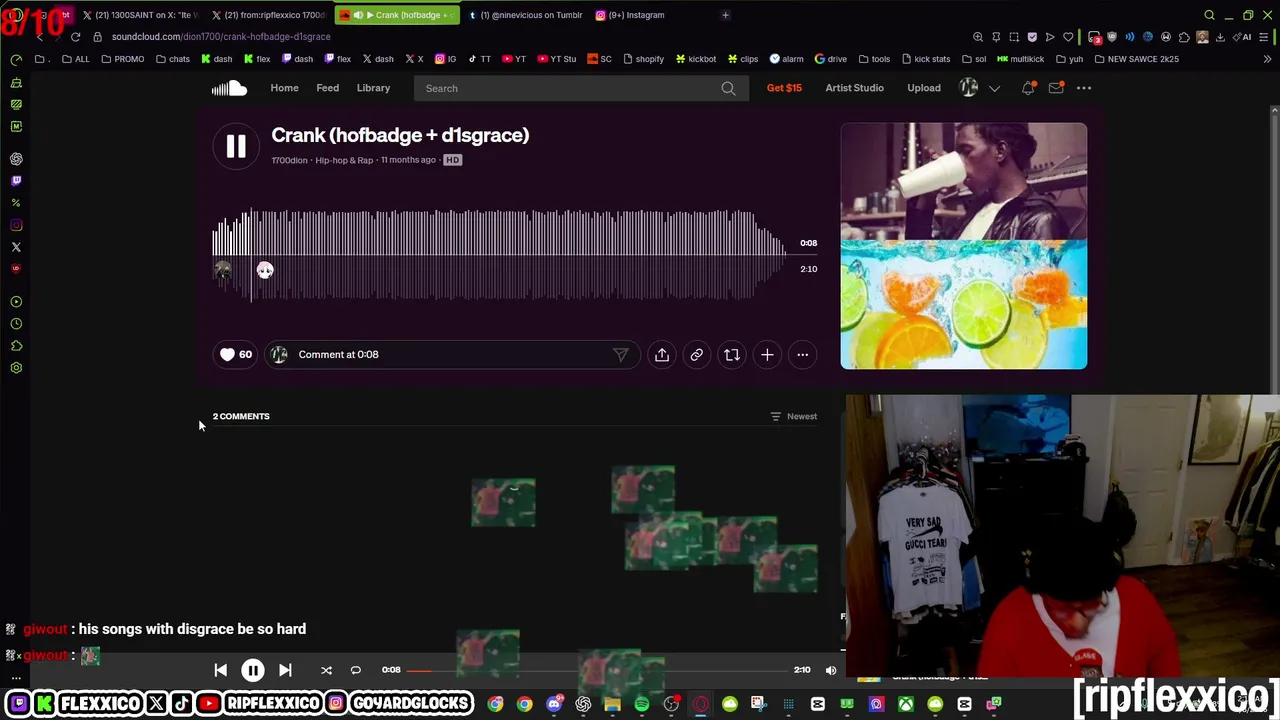This screenshot has height=720, width=1280.
Task: Send the comment with the paper plane icon
Action: coord(621,354)
